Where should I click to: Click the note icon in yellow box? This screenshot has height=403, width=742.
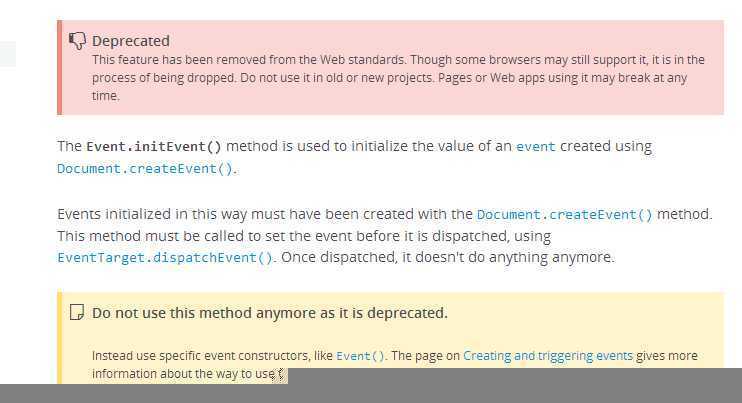click(77, 313)
